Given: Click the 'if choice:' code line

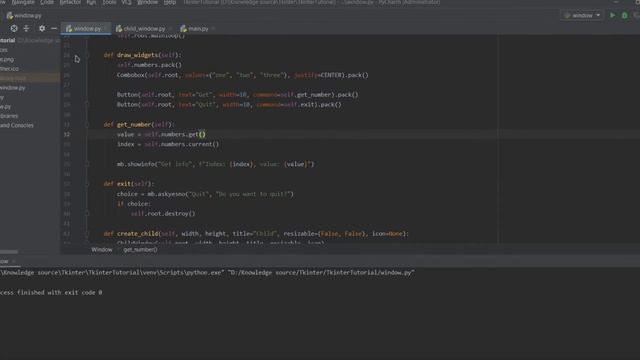Looking at the screenshot, I should coord(134,204).
